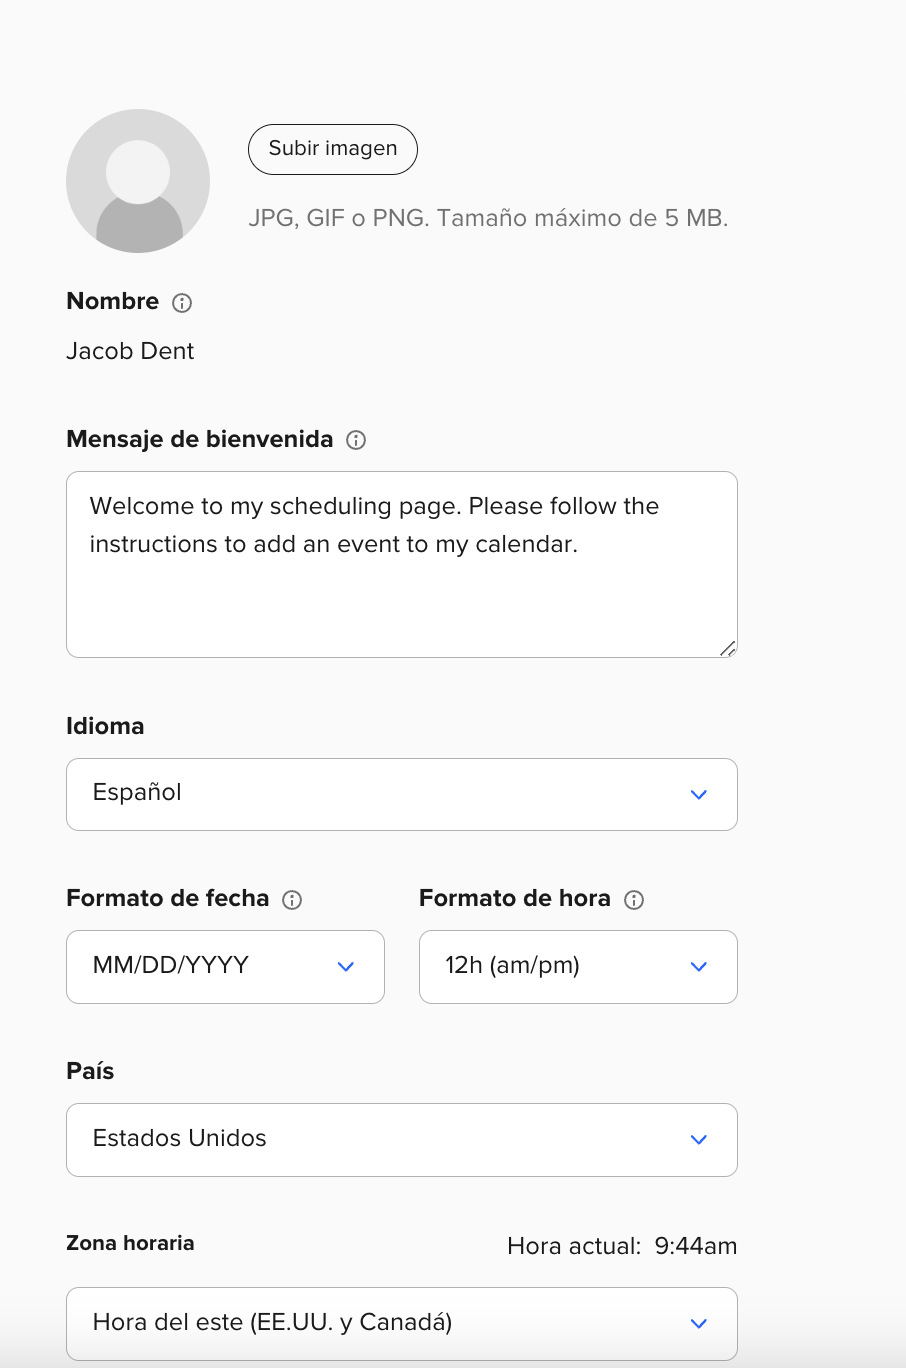Click the textarea resize handle icon

(728, 648)
